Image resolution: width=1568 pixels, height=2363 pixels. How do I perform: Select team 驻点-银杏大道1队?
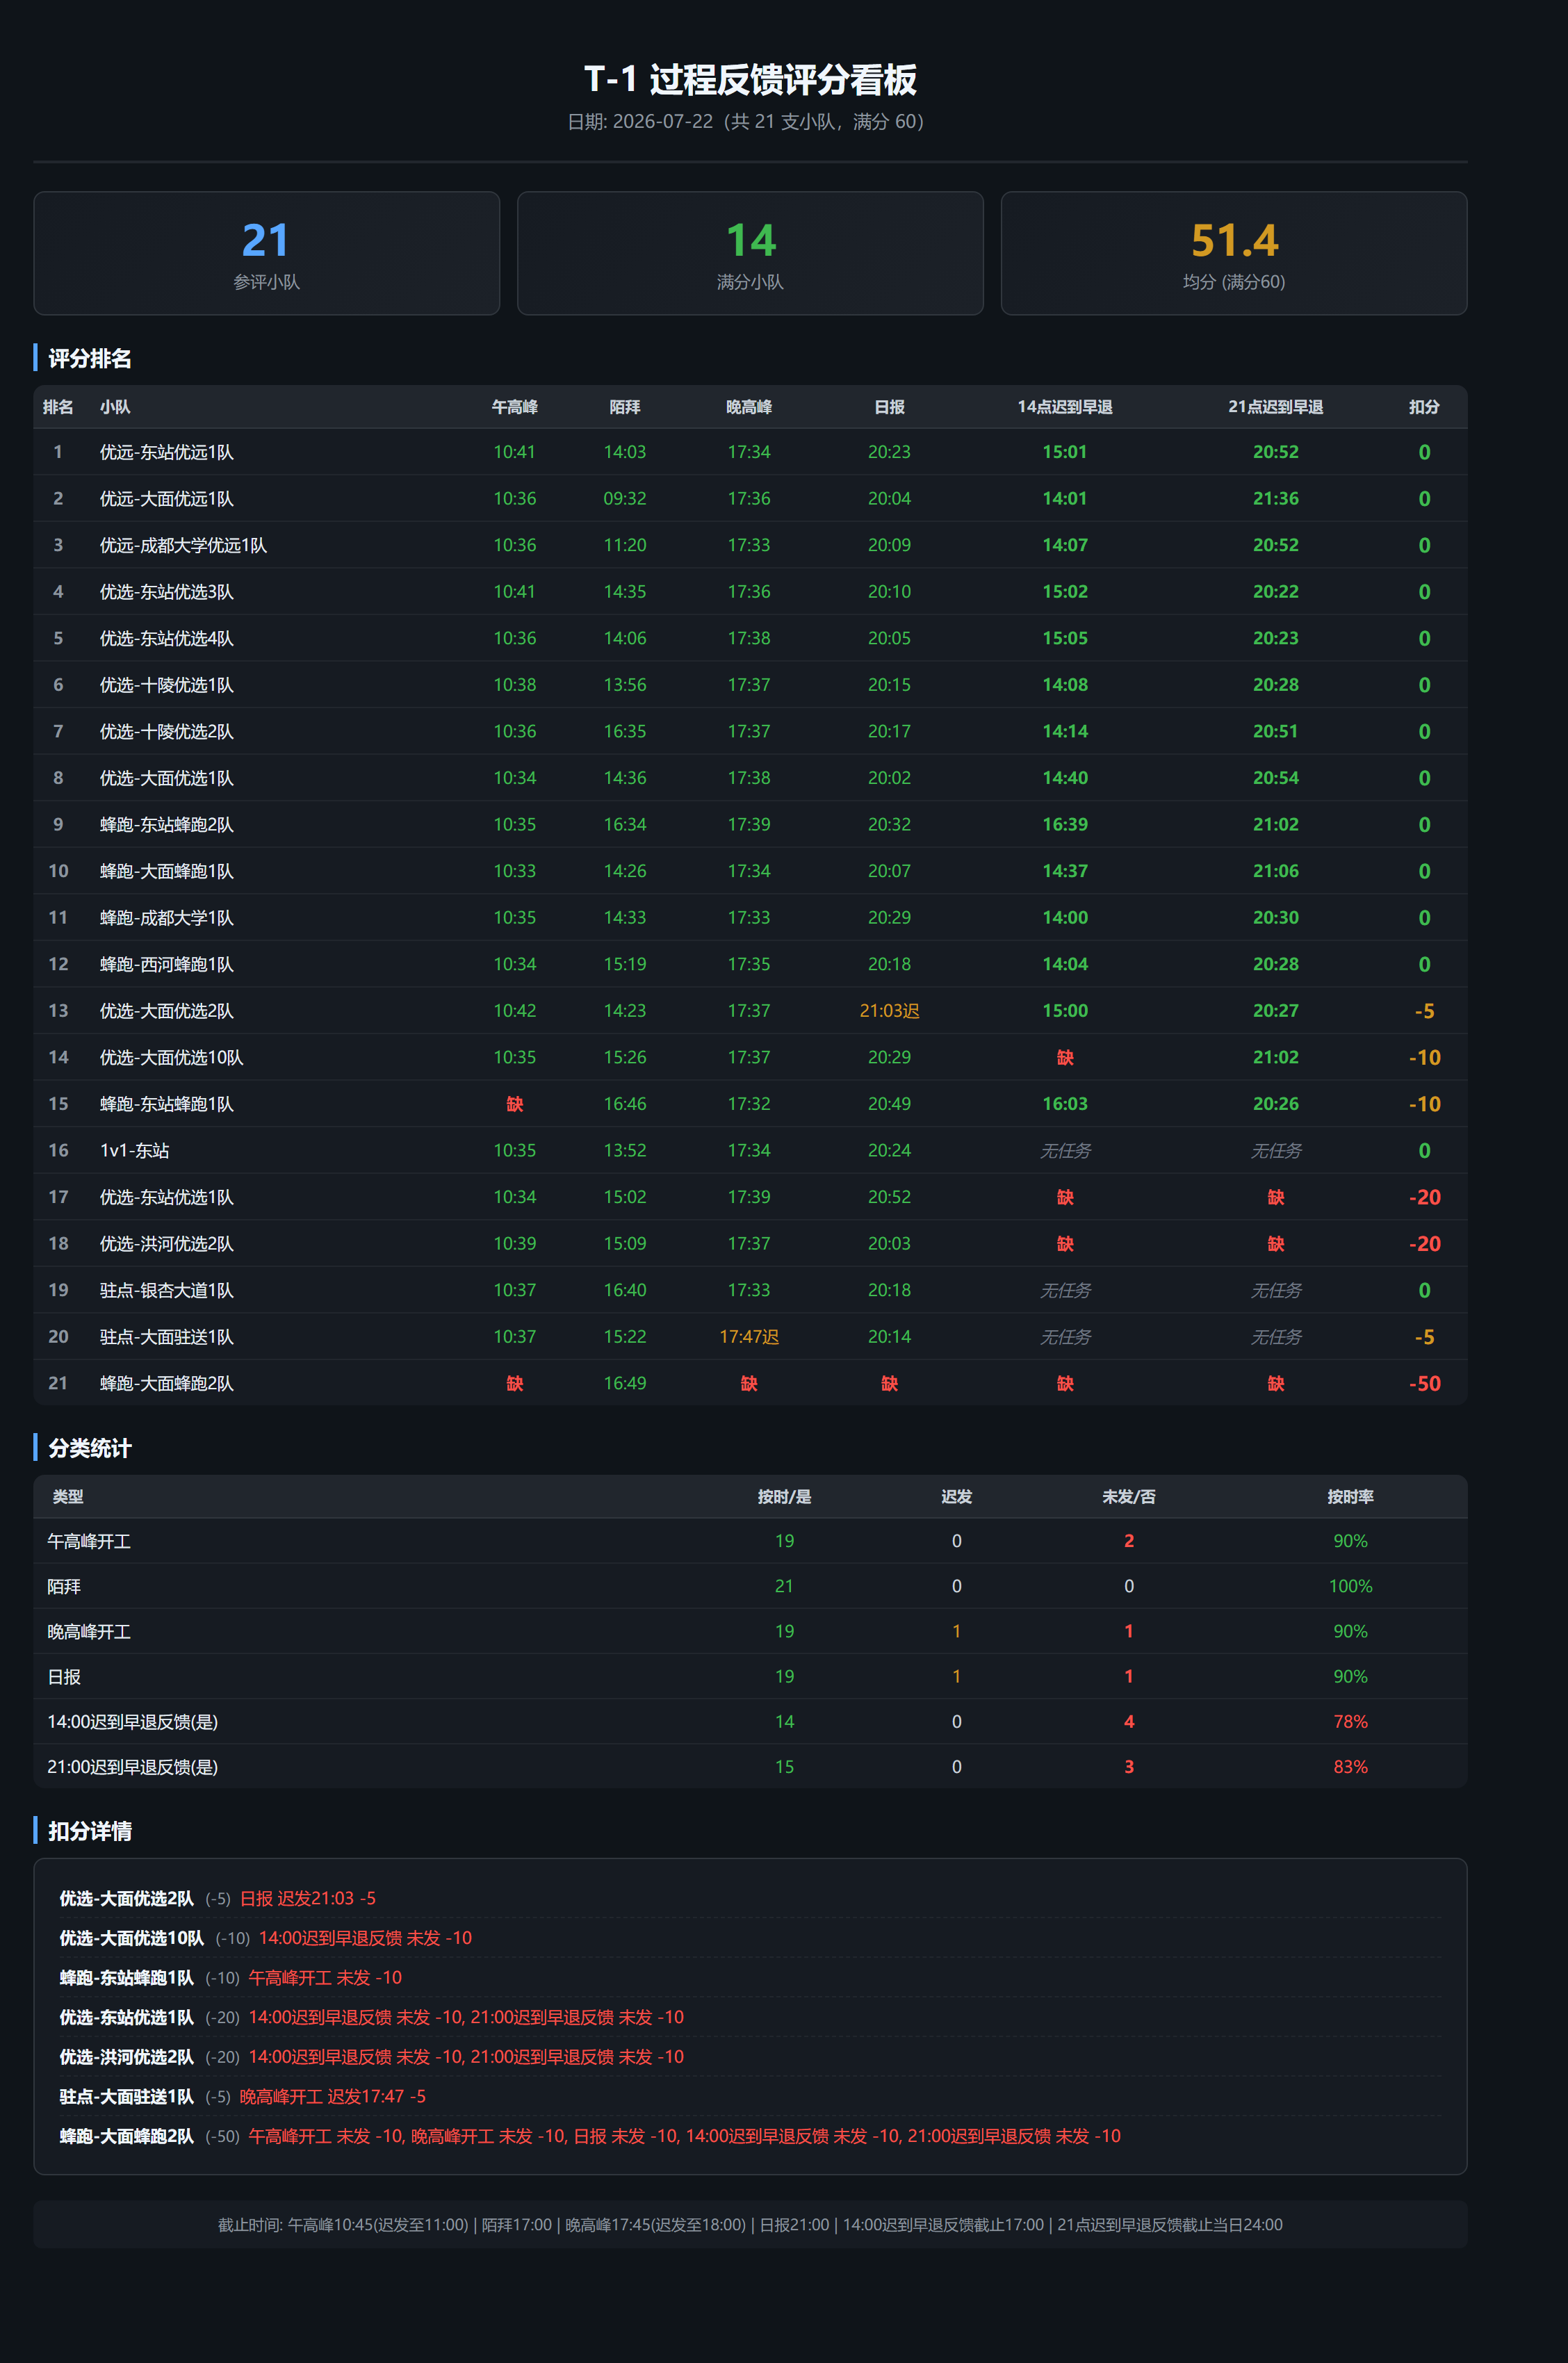pos(167,1290)
